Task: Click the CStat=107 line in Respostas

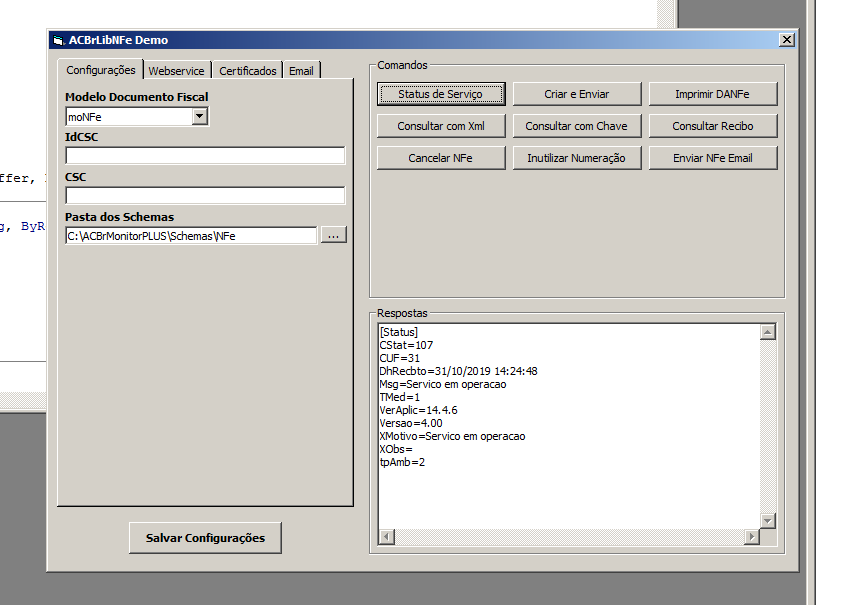Action: pyautogui.click(x=406, y=345)
